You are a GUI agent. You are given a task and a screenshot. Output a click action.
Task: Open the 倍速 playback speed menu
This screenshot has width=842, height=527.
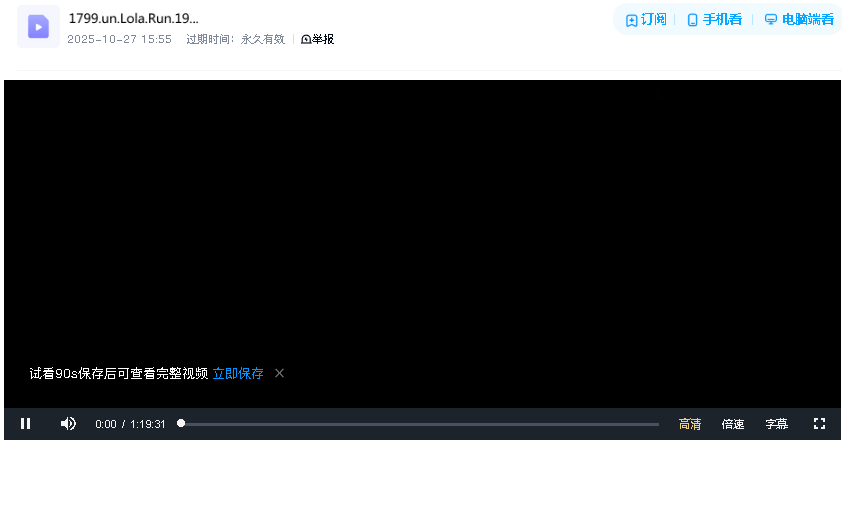coord(733,424)
